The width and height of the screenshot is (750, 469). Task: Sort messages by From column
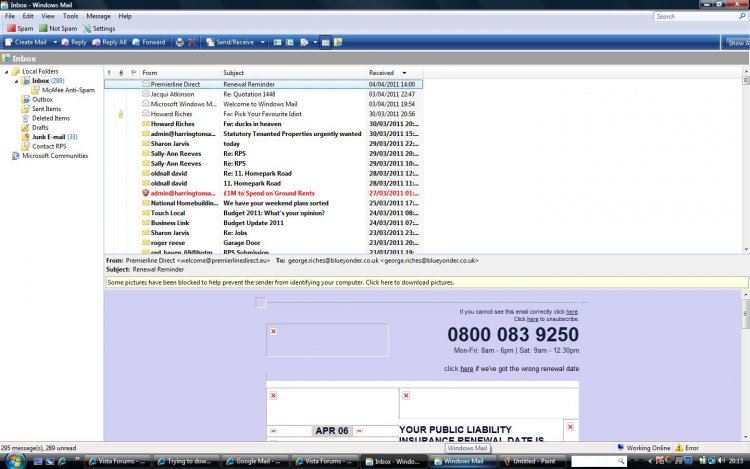coord(180,73)
